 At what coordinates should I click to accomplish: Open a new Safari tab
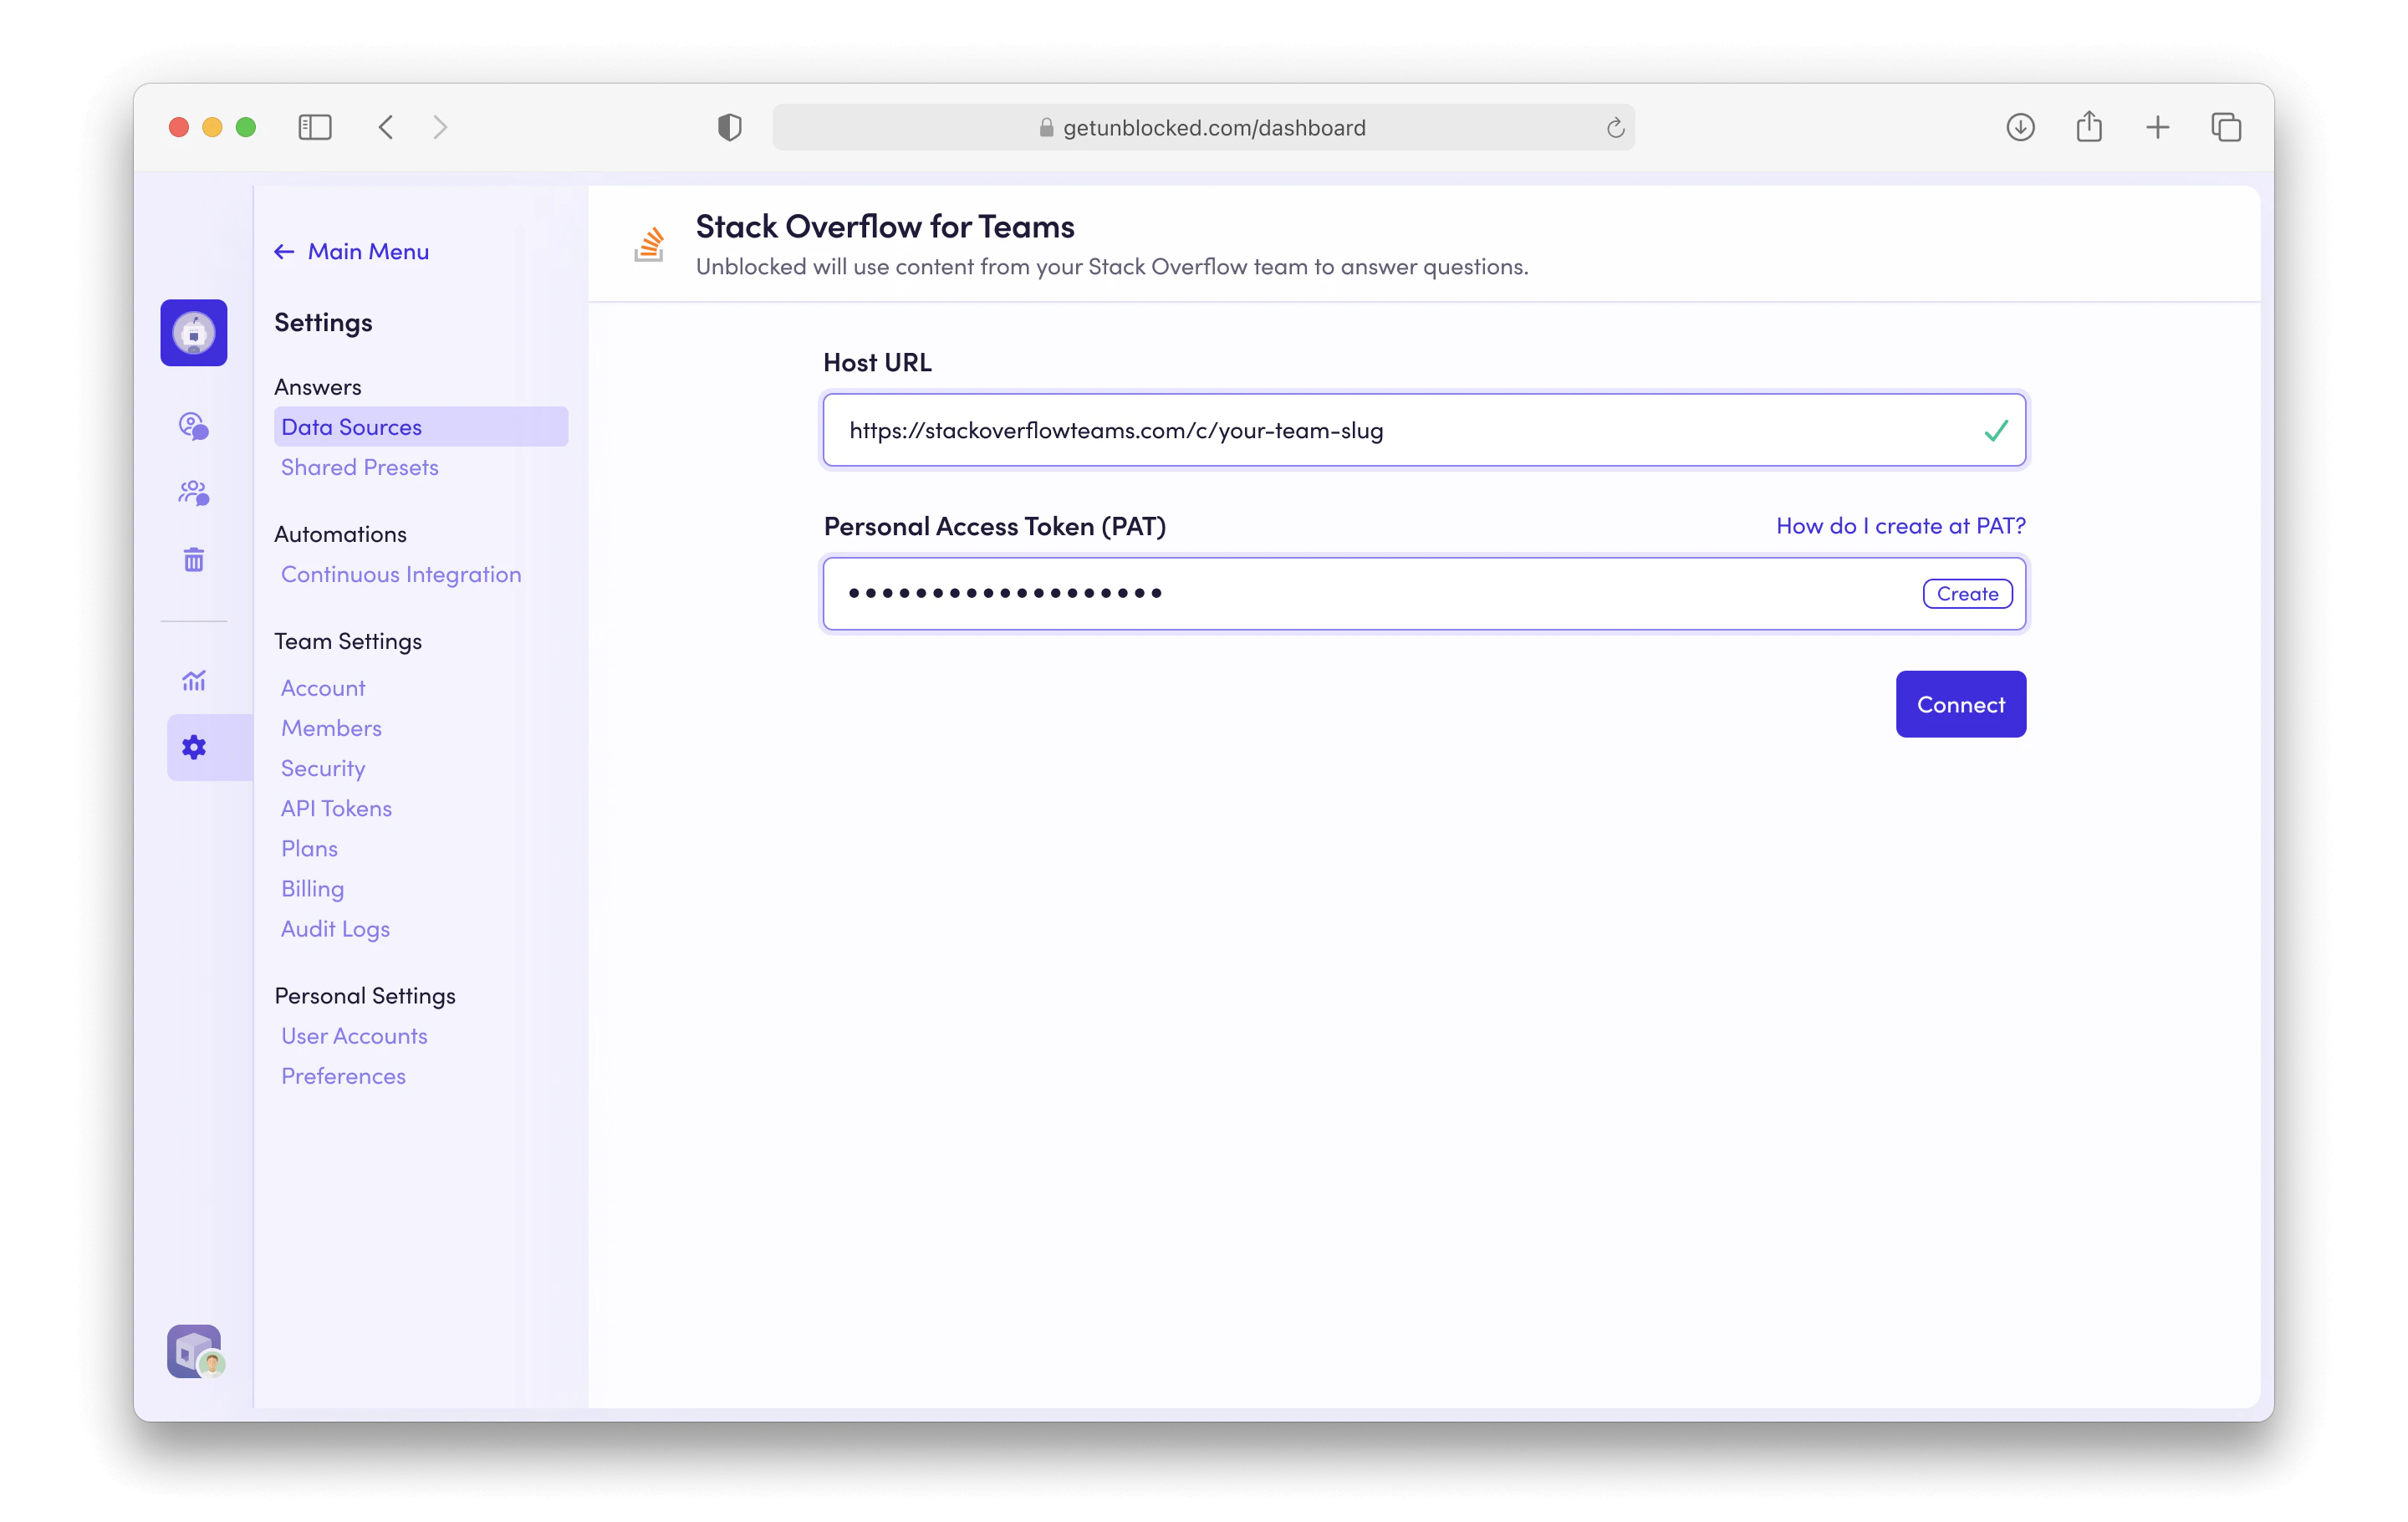tap(2158, 127)
